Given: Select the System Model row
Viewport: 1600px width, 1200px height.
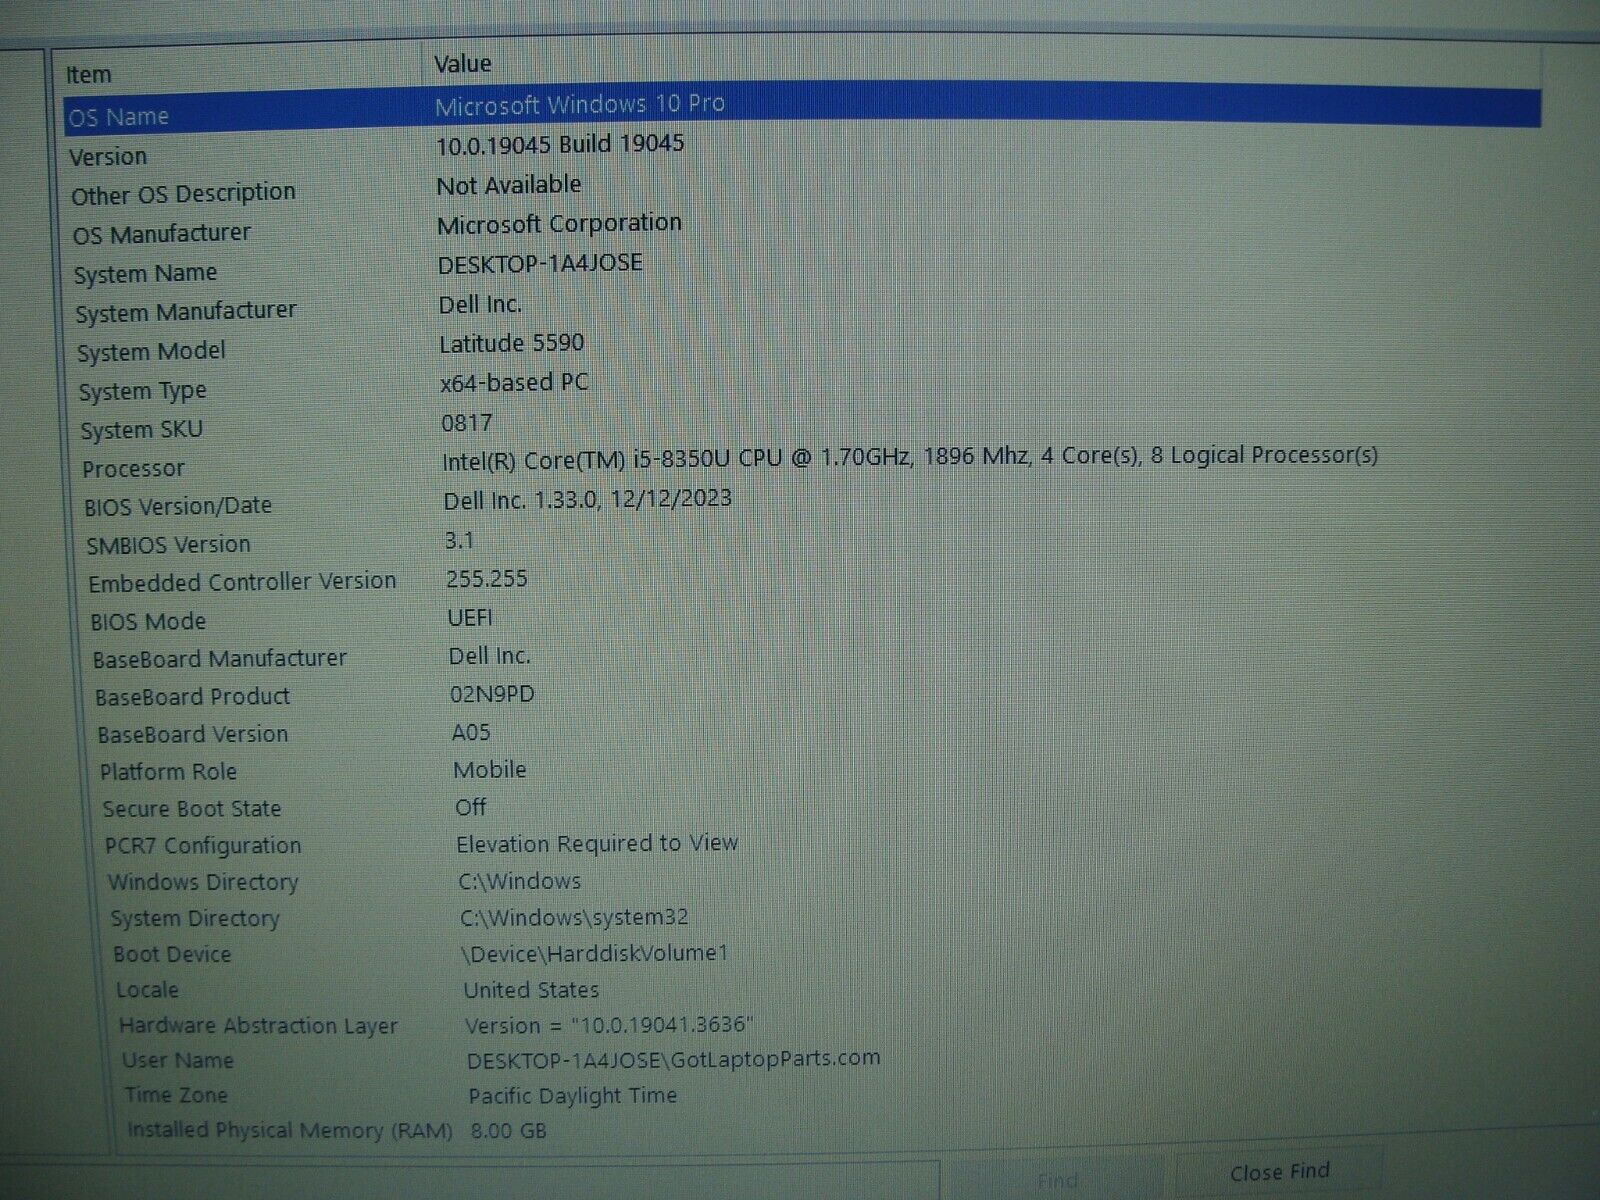Looking at the screenshot, I should 151,352.
